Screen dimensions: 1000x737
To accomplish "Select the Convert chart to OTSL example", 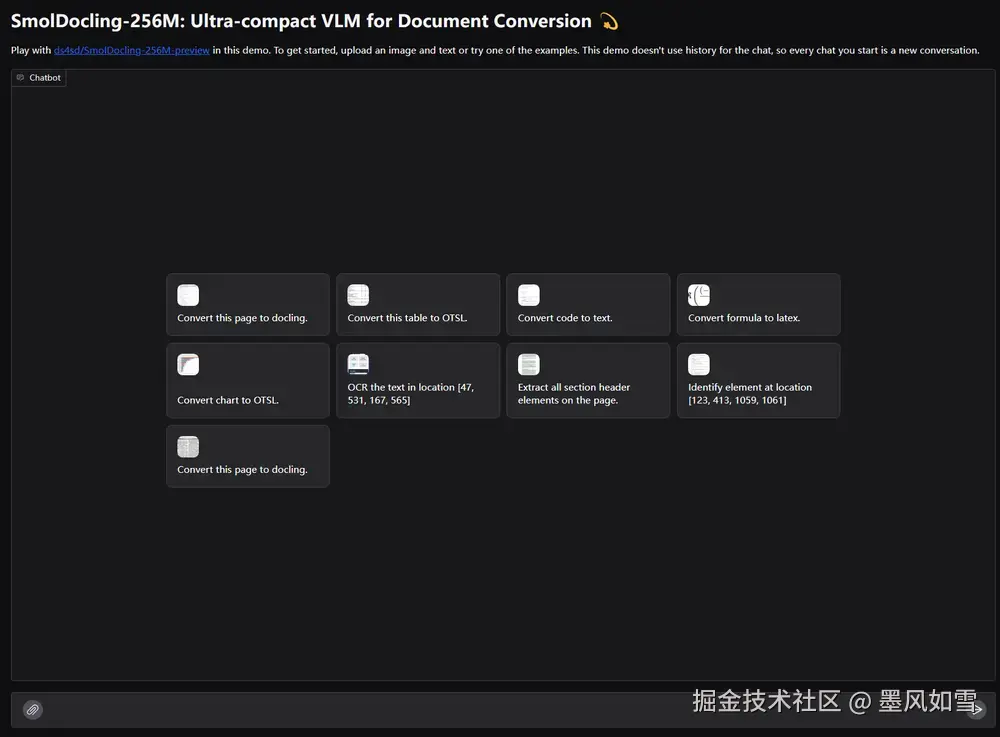I will [x=247, y=381].
